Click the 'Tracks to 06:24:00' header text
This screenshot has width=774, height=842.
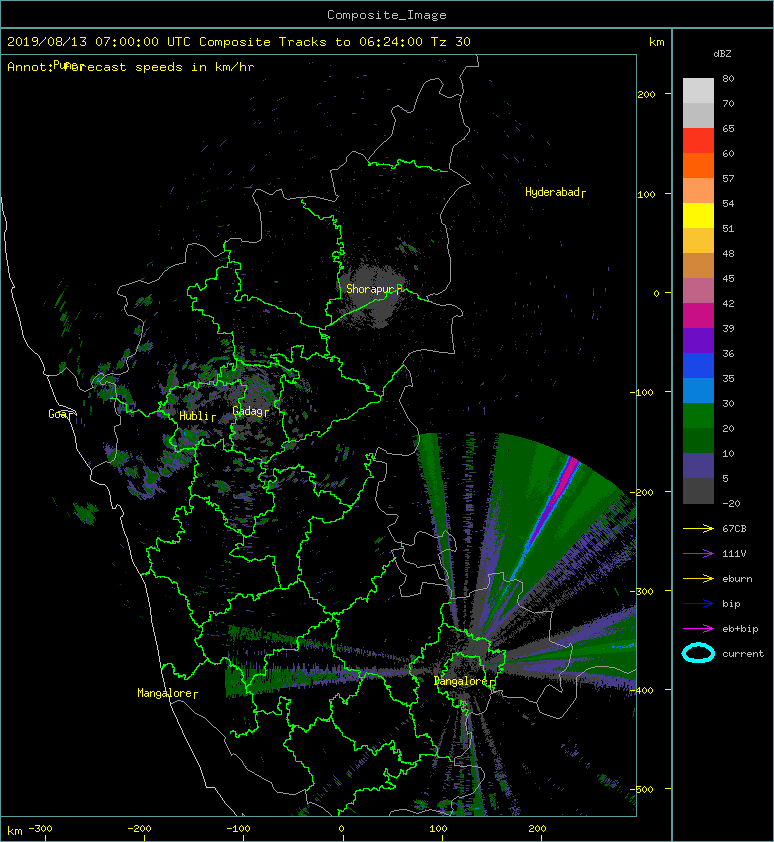350,42
